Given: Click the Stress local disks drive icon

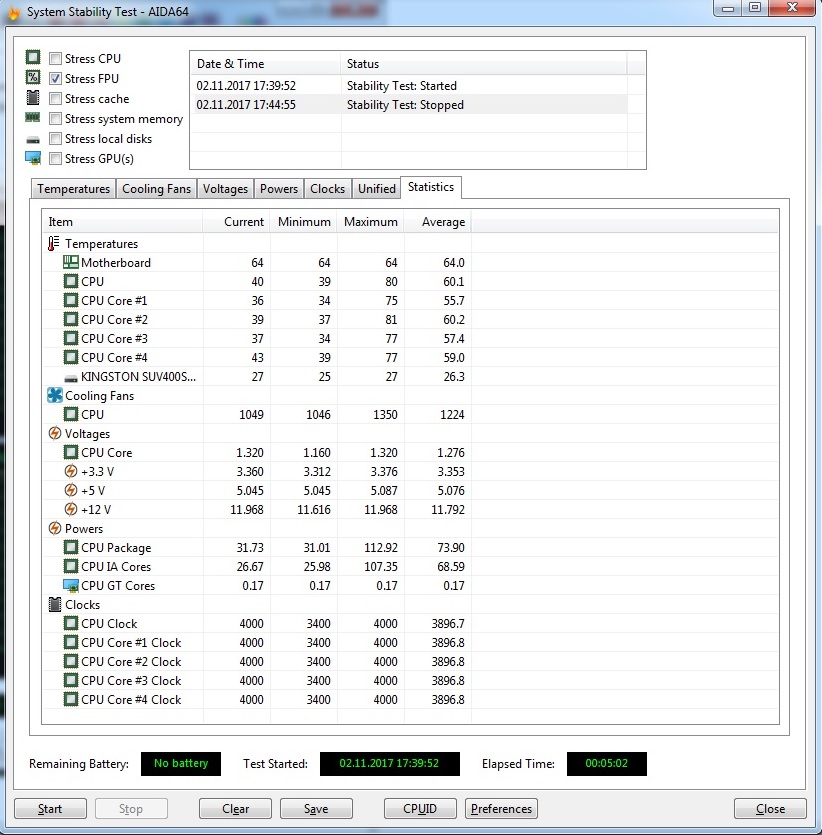Looking at the screenshot, I should click(x=33, y=140).
